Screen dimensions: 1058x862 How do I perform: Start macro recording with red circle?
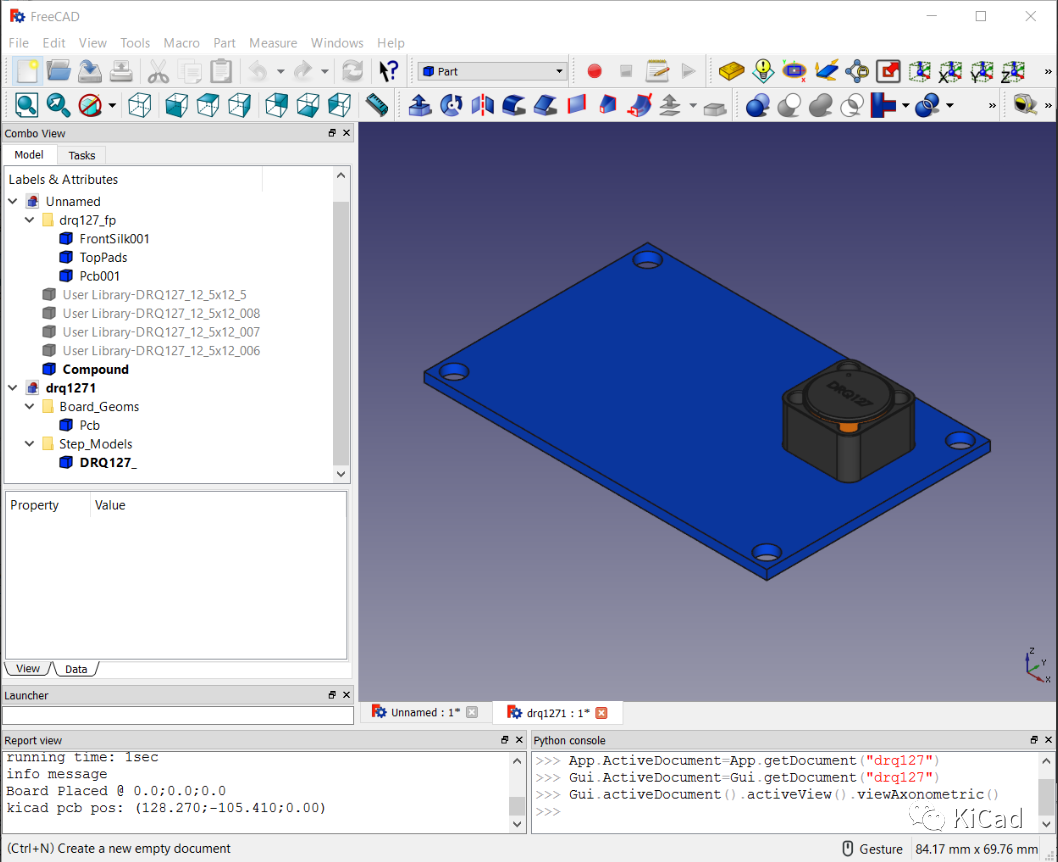594,71
